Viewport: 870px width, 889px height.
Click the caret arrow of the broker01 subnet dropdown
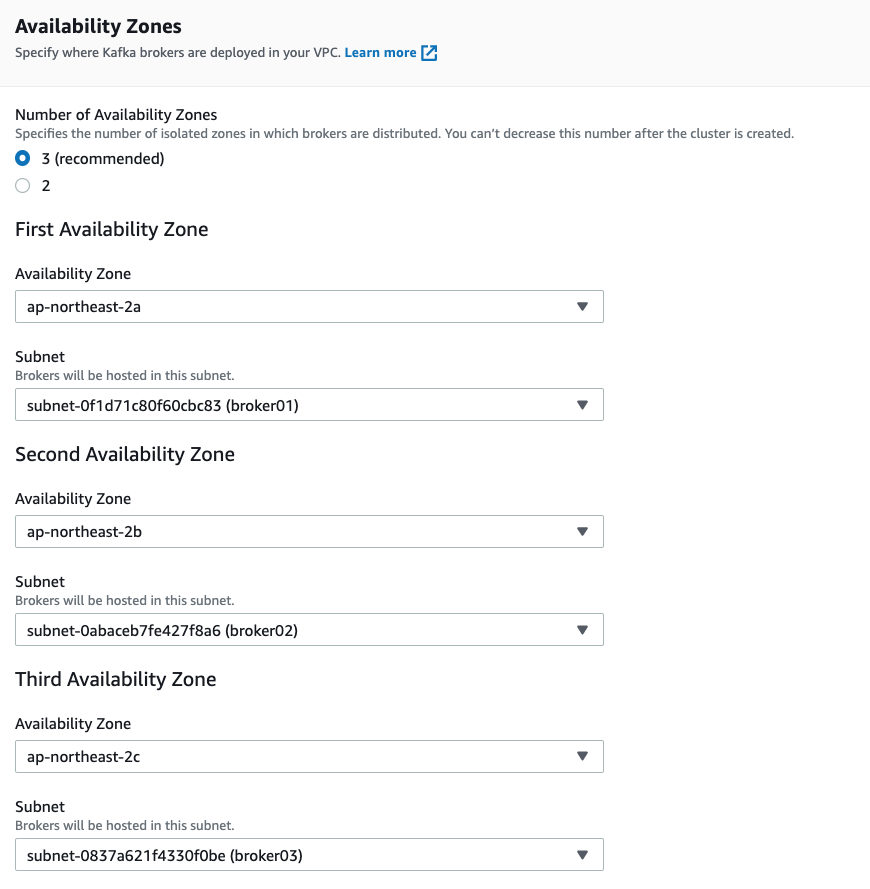[582, 405]
